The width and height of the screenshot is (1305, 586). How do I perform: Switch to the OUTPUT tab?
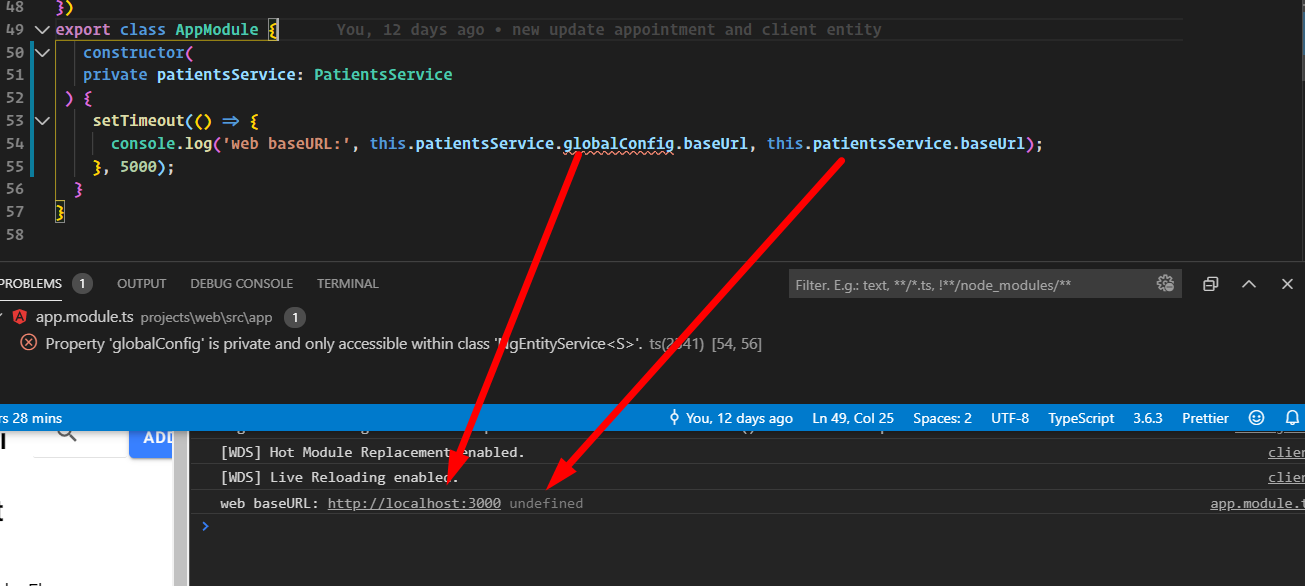(x=141, y=284)
